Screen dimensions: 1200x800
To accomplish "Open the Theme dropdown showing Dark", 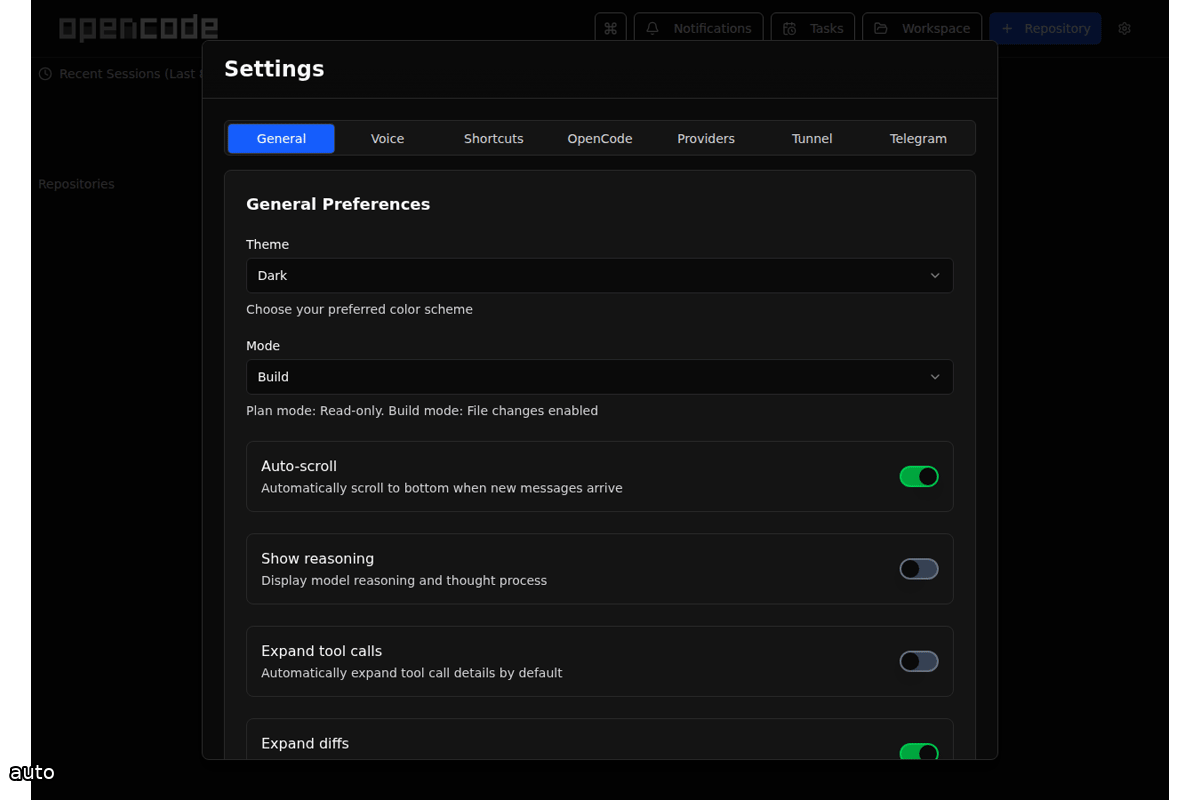I will point(599,275).
